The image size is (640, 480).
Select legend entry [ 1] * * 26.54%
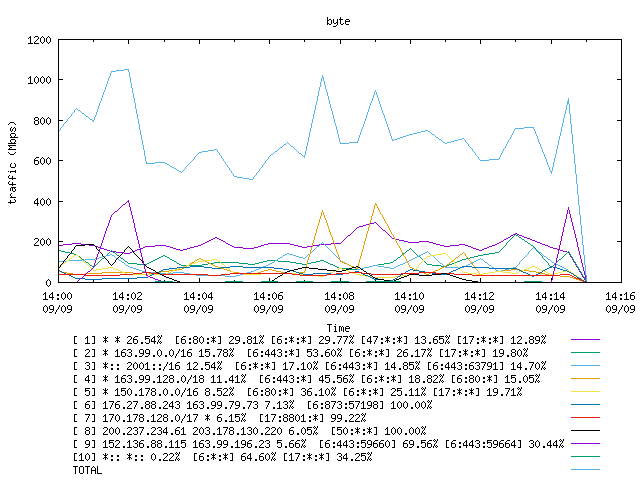coord(309,340)
